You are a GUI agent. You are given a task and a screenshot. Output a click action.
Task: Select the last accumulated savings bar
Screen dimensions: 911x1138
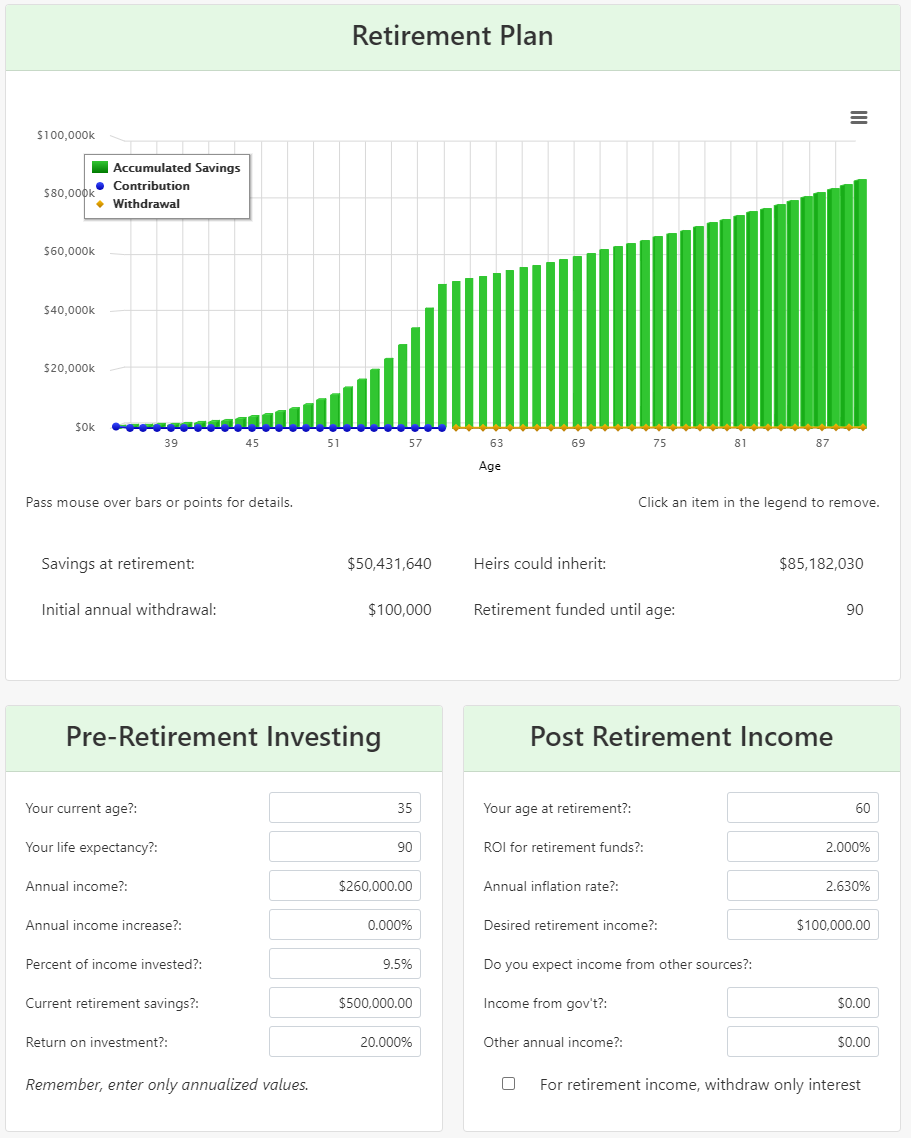click(x=860, y=303)
